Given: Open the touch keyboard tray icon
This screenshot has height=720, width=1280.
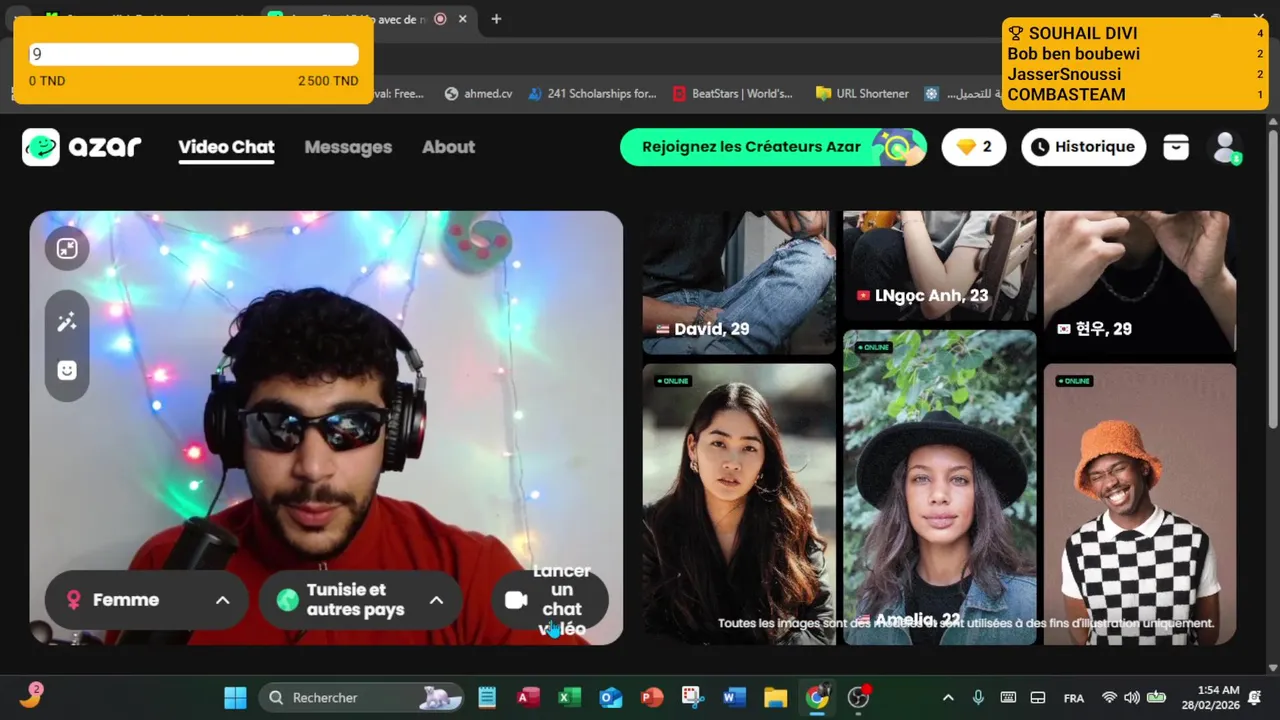Looking at the screenshot, I should coord(1008,697).
